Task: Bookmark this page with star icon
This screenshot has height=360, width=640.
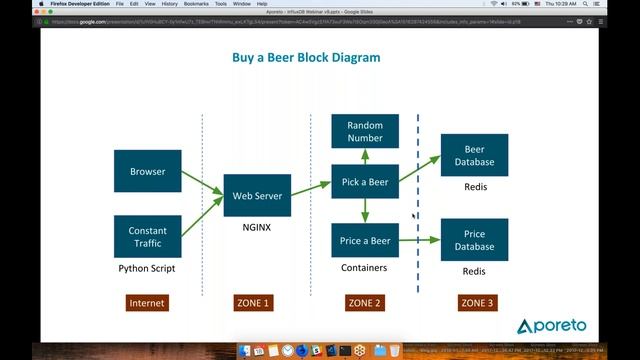Action: point(589,22)
